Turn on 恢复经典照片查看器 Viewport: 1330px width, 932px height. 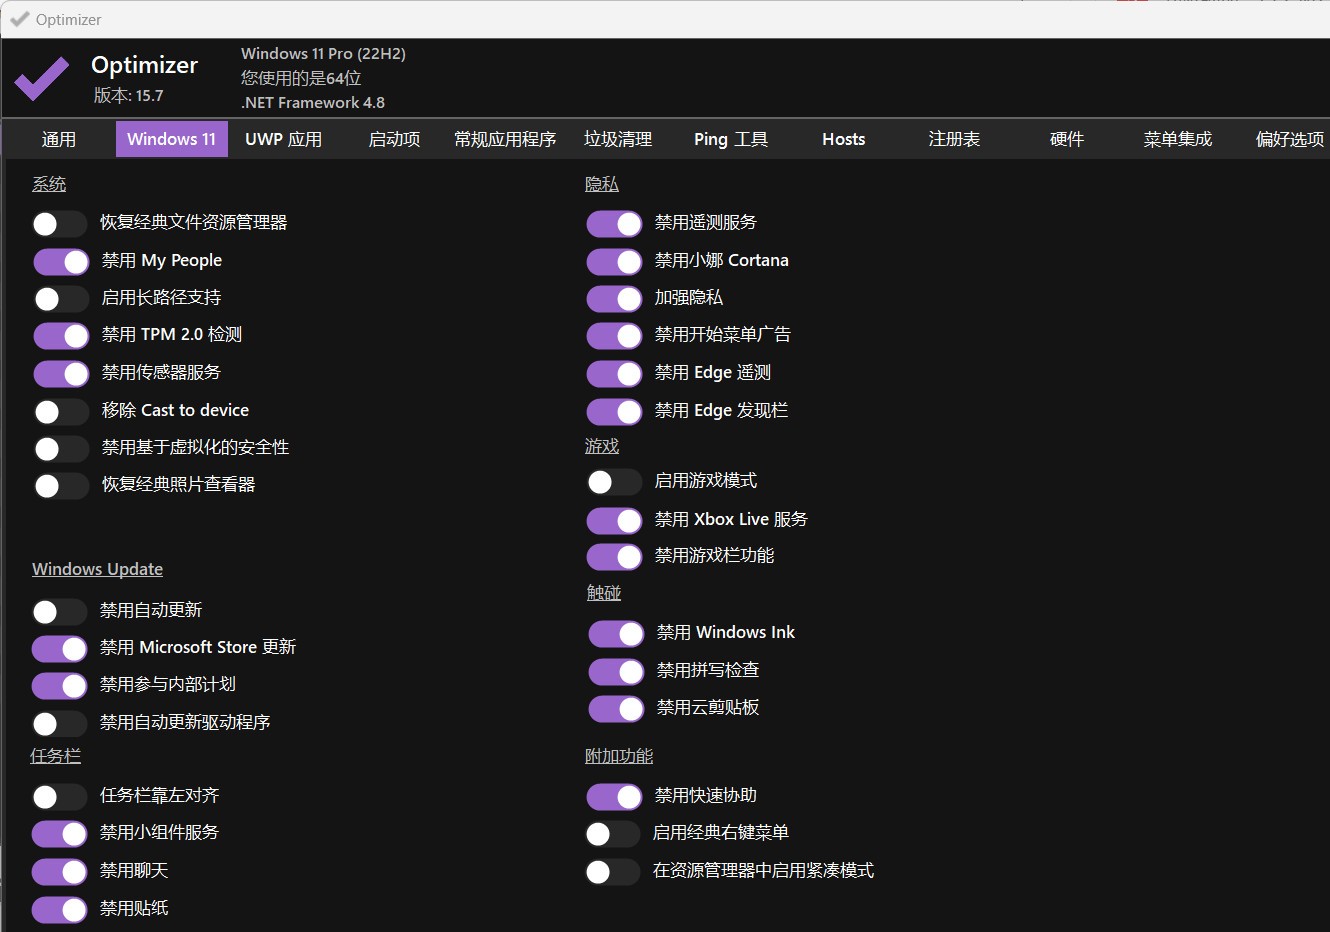pos(61,486)
